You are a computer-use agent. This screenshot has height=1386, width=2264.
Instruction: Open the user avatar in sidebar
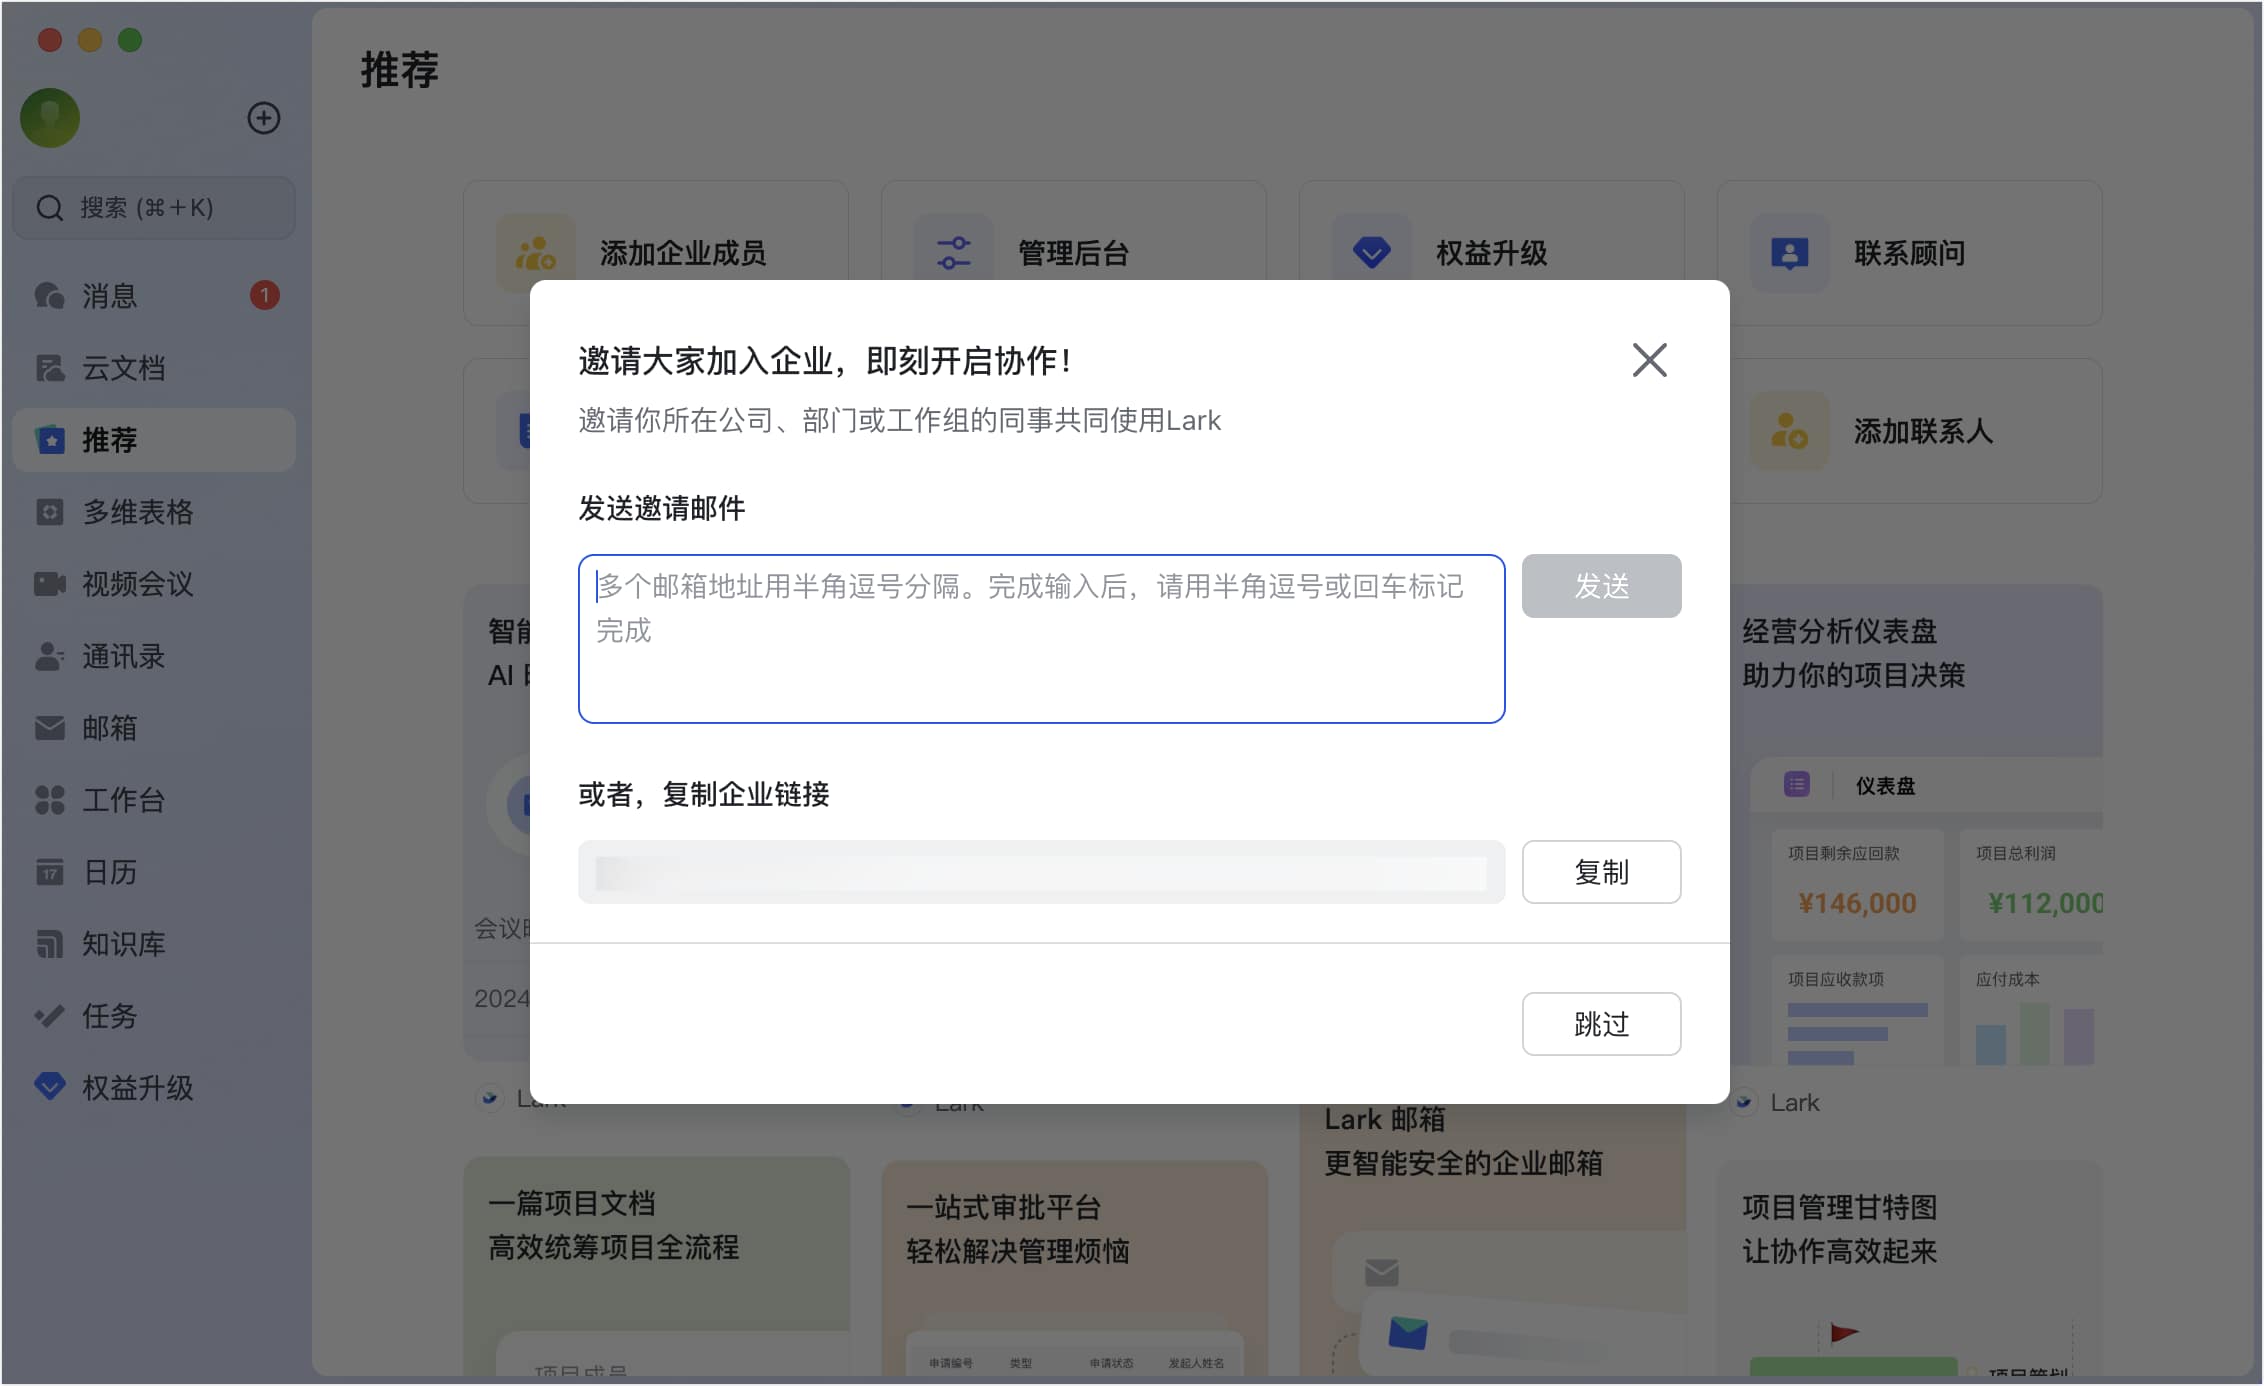point(50,118)
